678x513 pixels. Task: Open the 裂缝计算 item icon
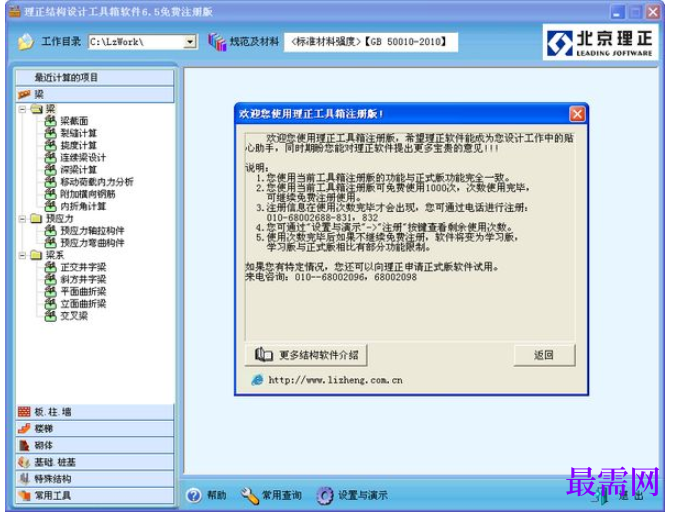click(51, 133)
